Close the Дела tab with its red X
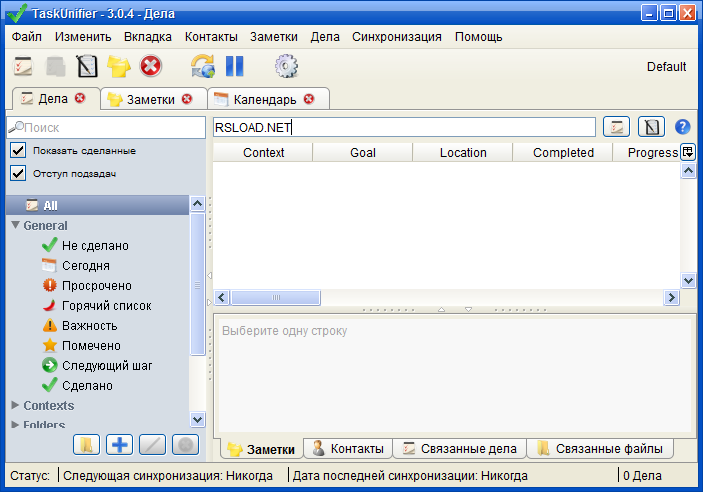 80,98
